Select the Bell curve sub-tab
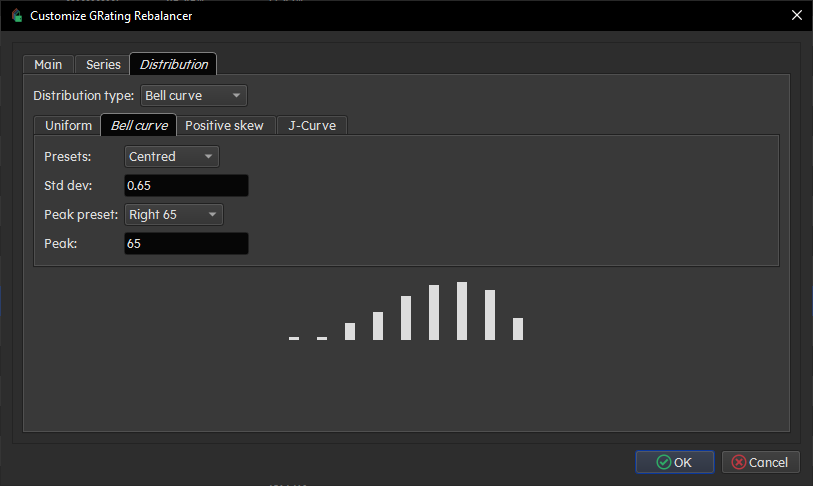 pos(139,125)
